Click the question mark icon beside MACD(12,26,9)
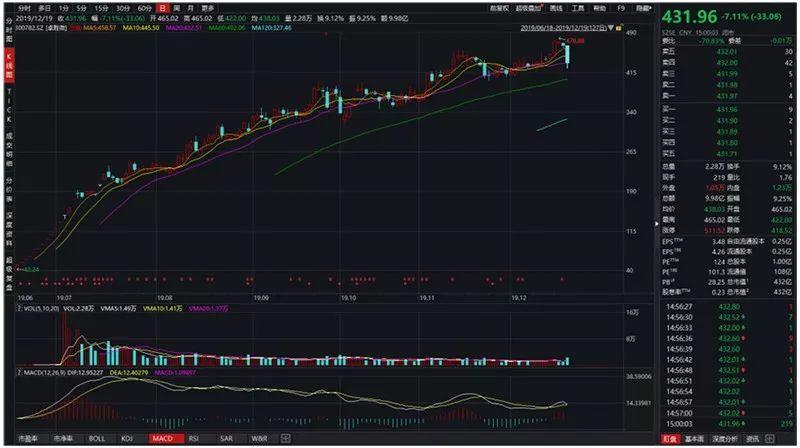Viewport: 800px width, 448px height. [20, 372]
